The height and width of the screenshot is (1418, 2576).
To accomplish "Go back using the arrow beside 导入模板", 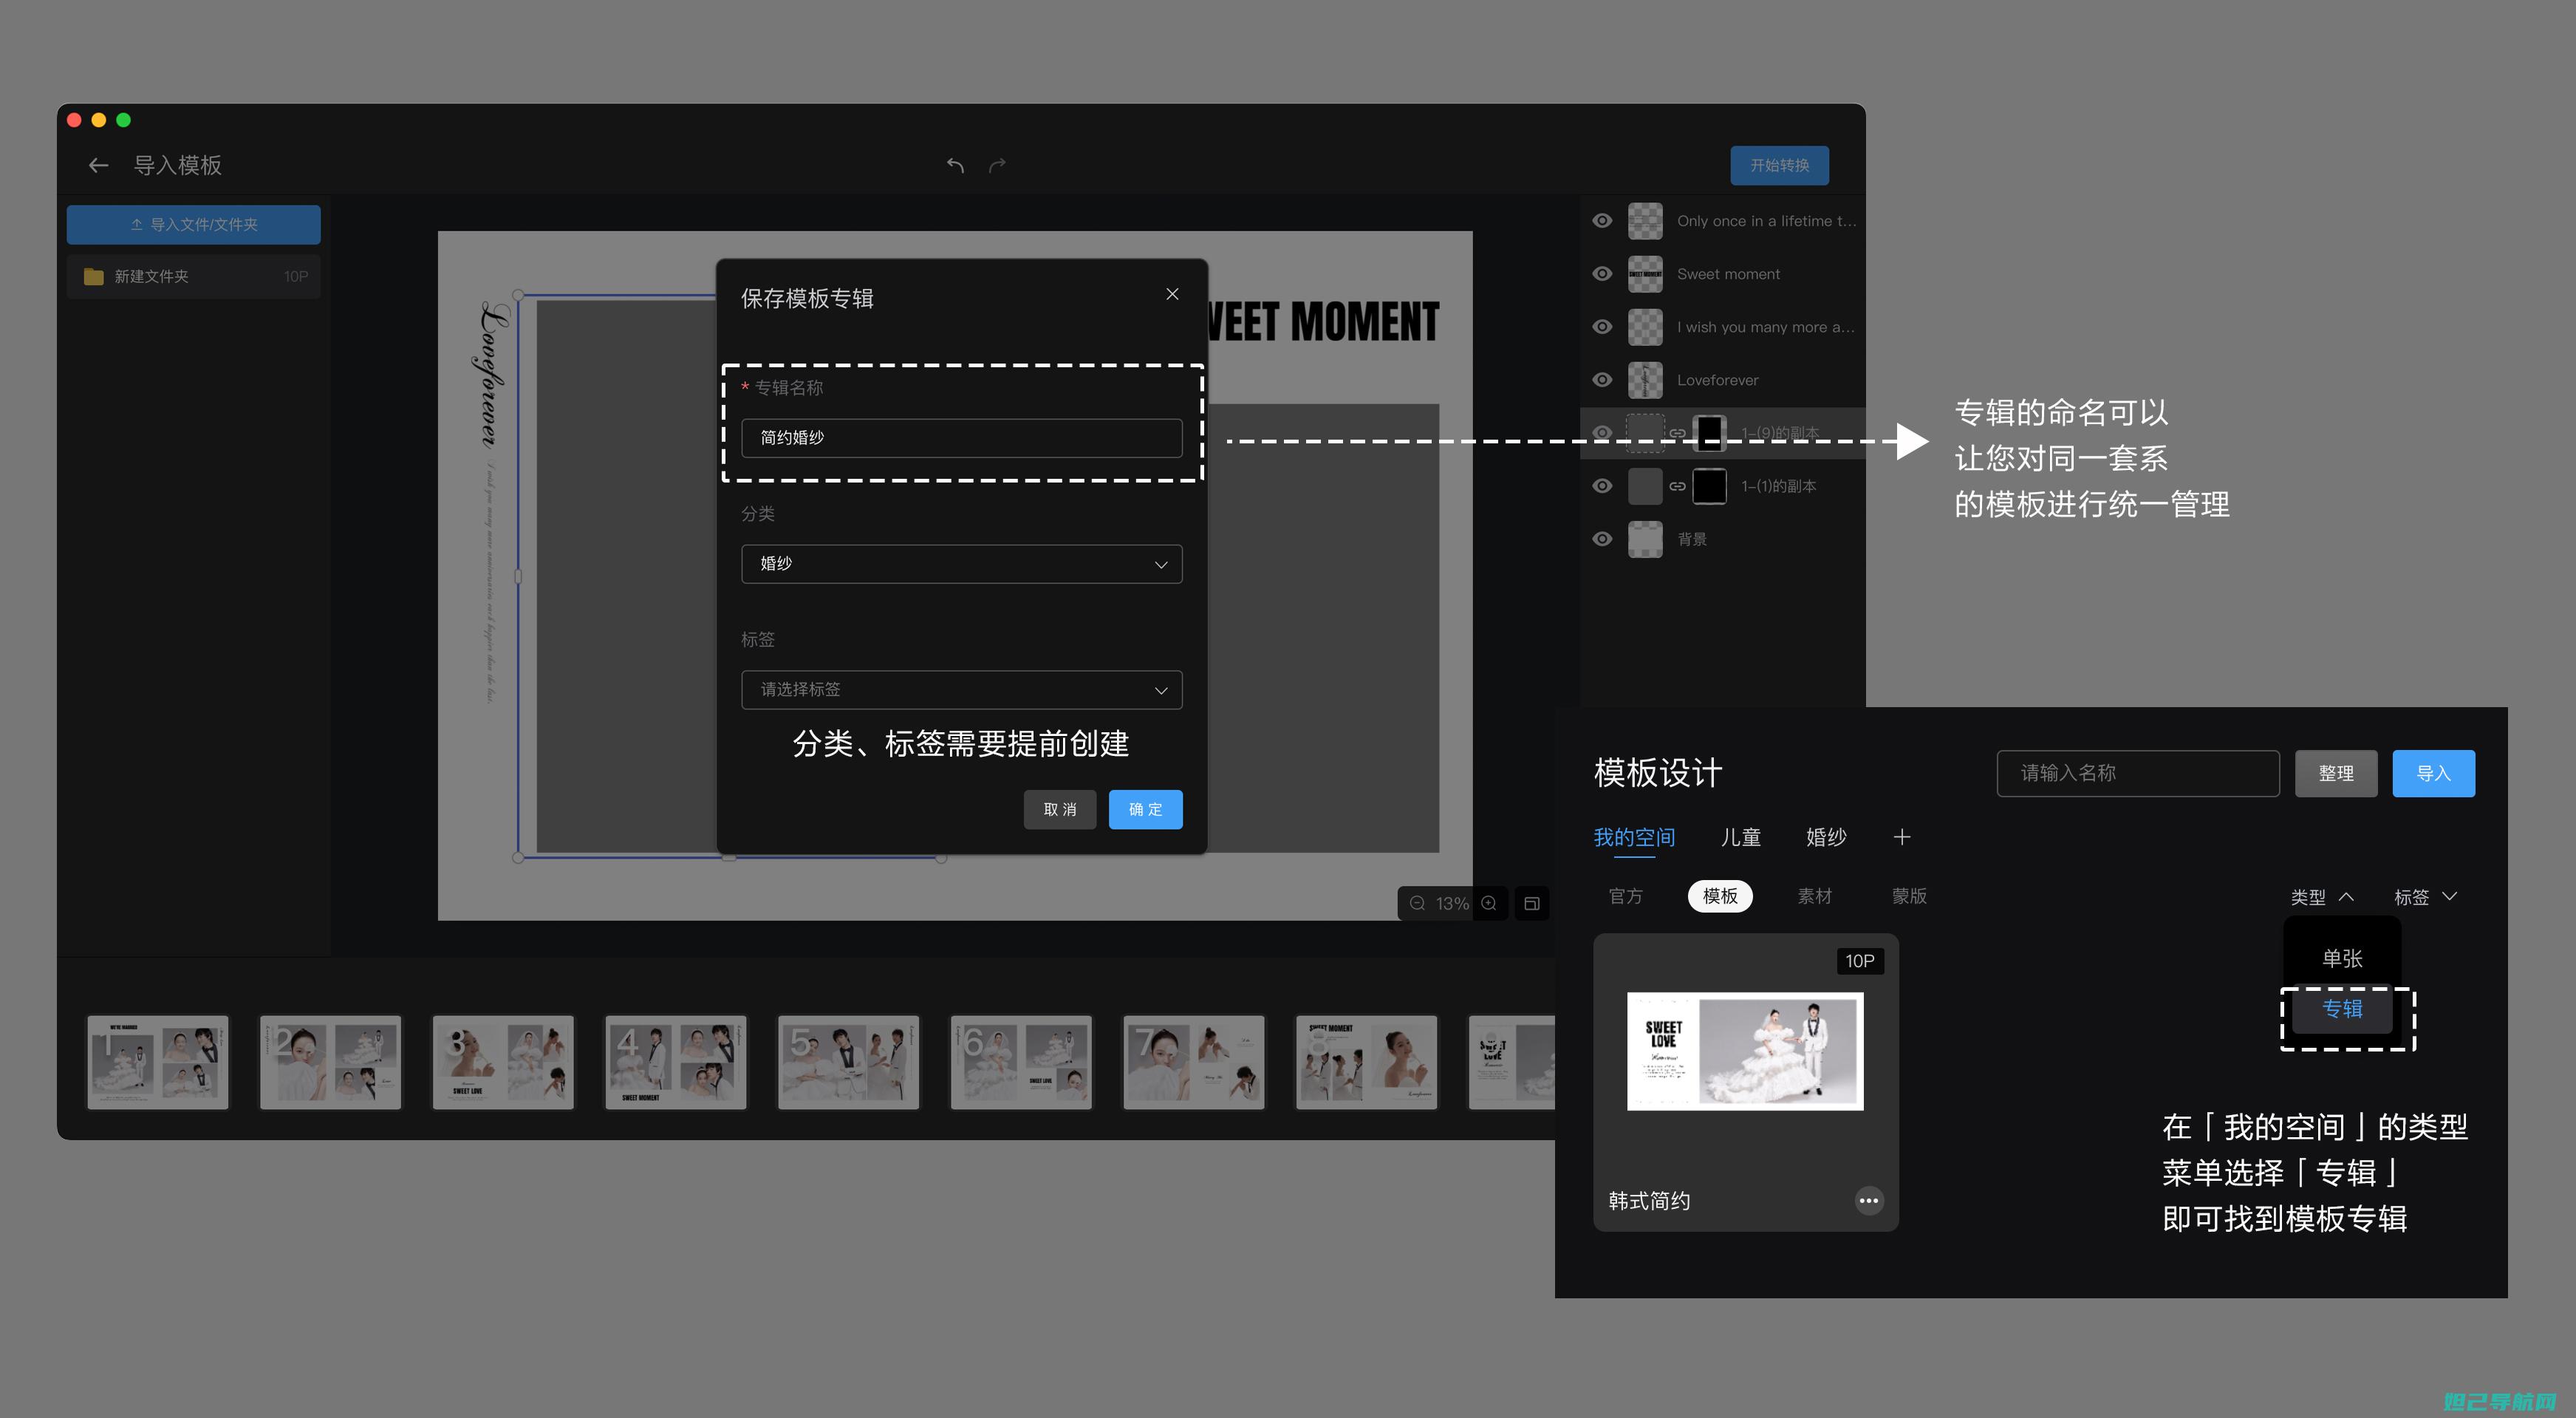I will pyautogui.click(x=98, y=165).
